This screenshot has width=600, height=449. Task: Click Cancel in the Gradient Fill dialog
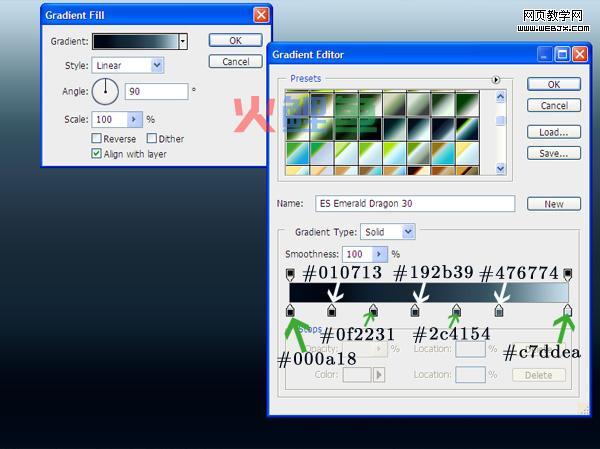coord(235,62)
